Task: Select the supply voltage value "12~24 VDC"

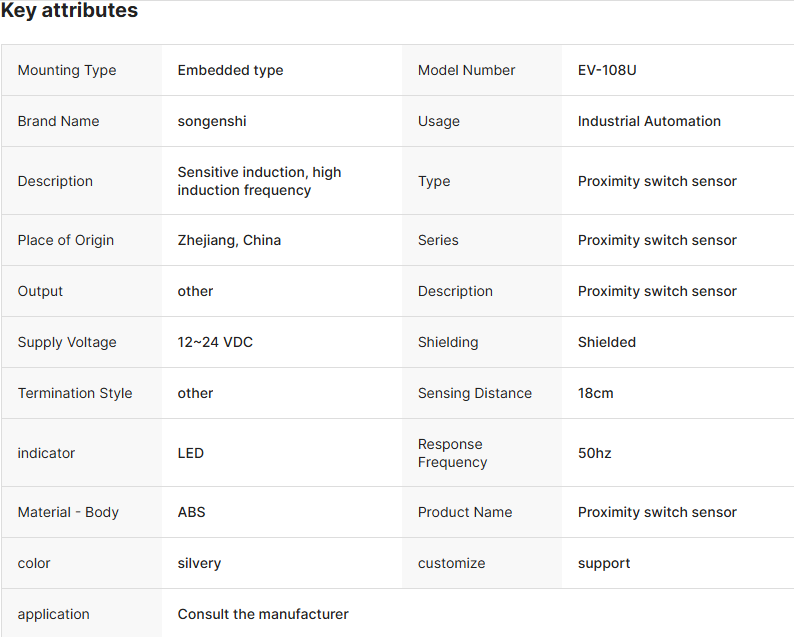Action: (215, 342)
